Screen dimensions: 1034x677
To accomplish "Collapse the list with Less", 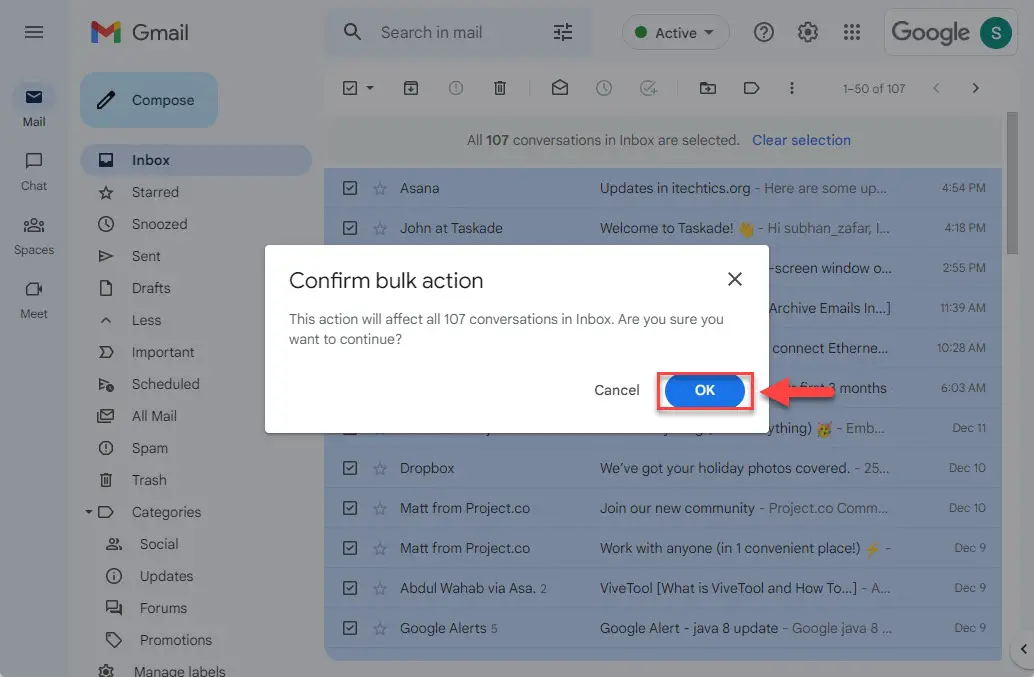I will 146,320.
